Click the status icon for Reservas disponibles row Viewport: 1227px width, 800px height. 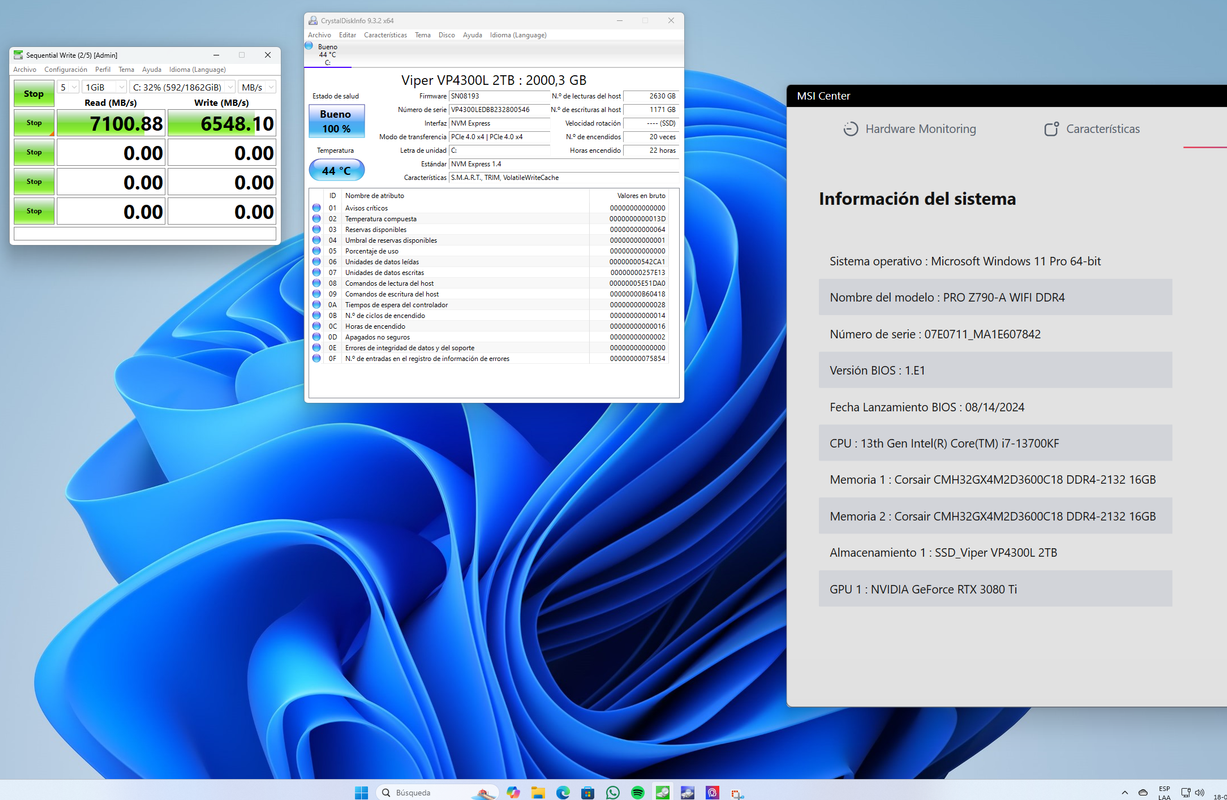pos(317,229)
